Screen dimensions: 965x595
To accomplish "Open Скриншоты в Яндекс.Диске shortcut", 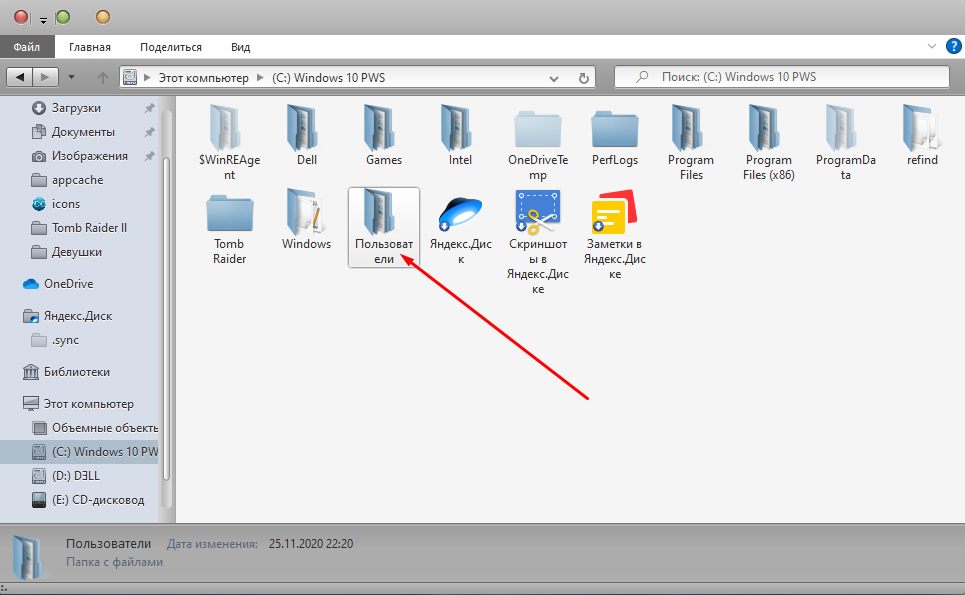I will [537, 212].
